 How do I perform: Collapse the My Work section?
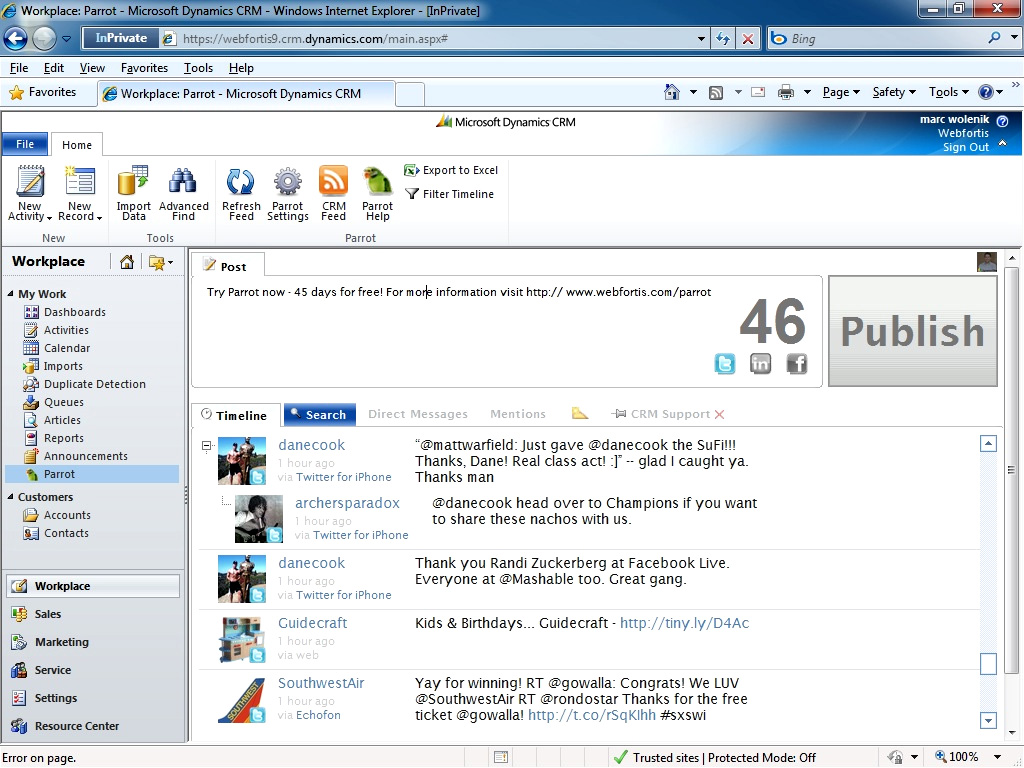(10, 294)
